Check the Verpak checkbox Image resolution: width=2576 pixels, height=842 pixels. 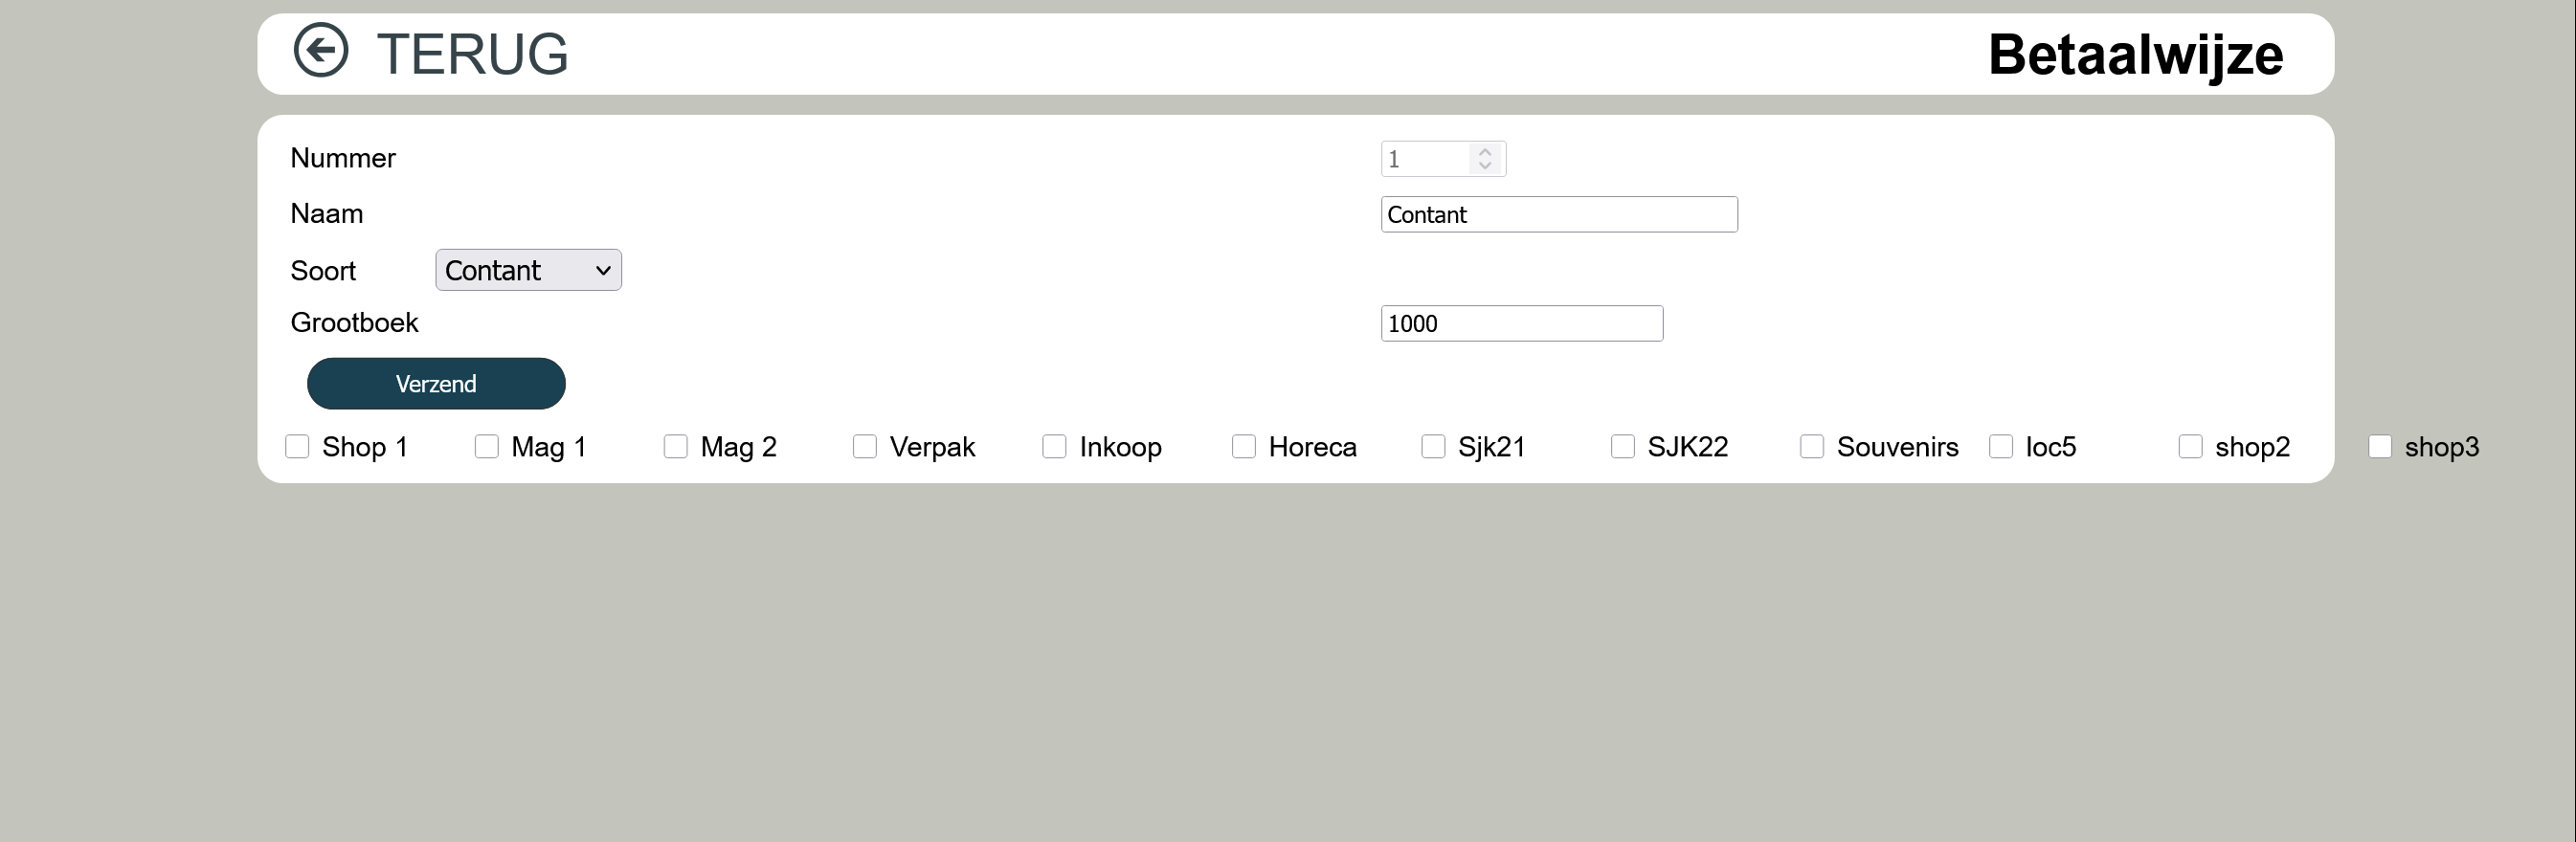tap(865, 447)
